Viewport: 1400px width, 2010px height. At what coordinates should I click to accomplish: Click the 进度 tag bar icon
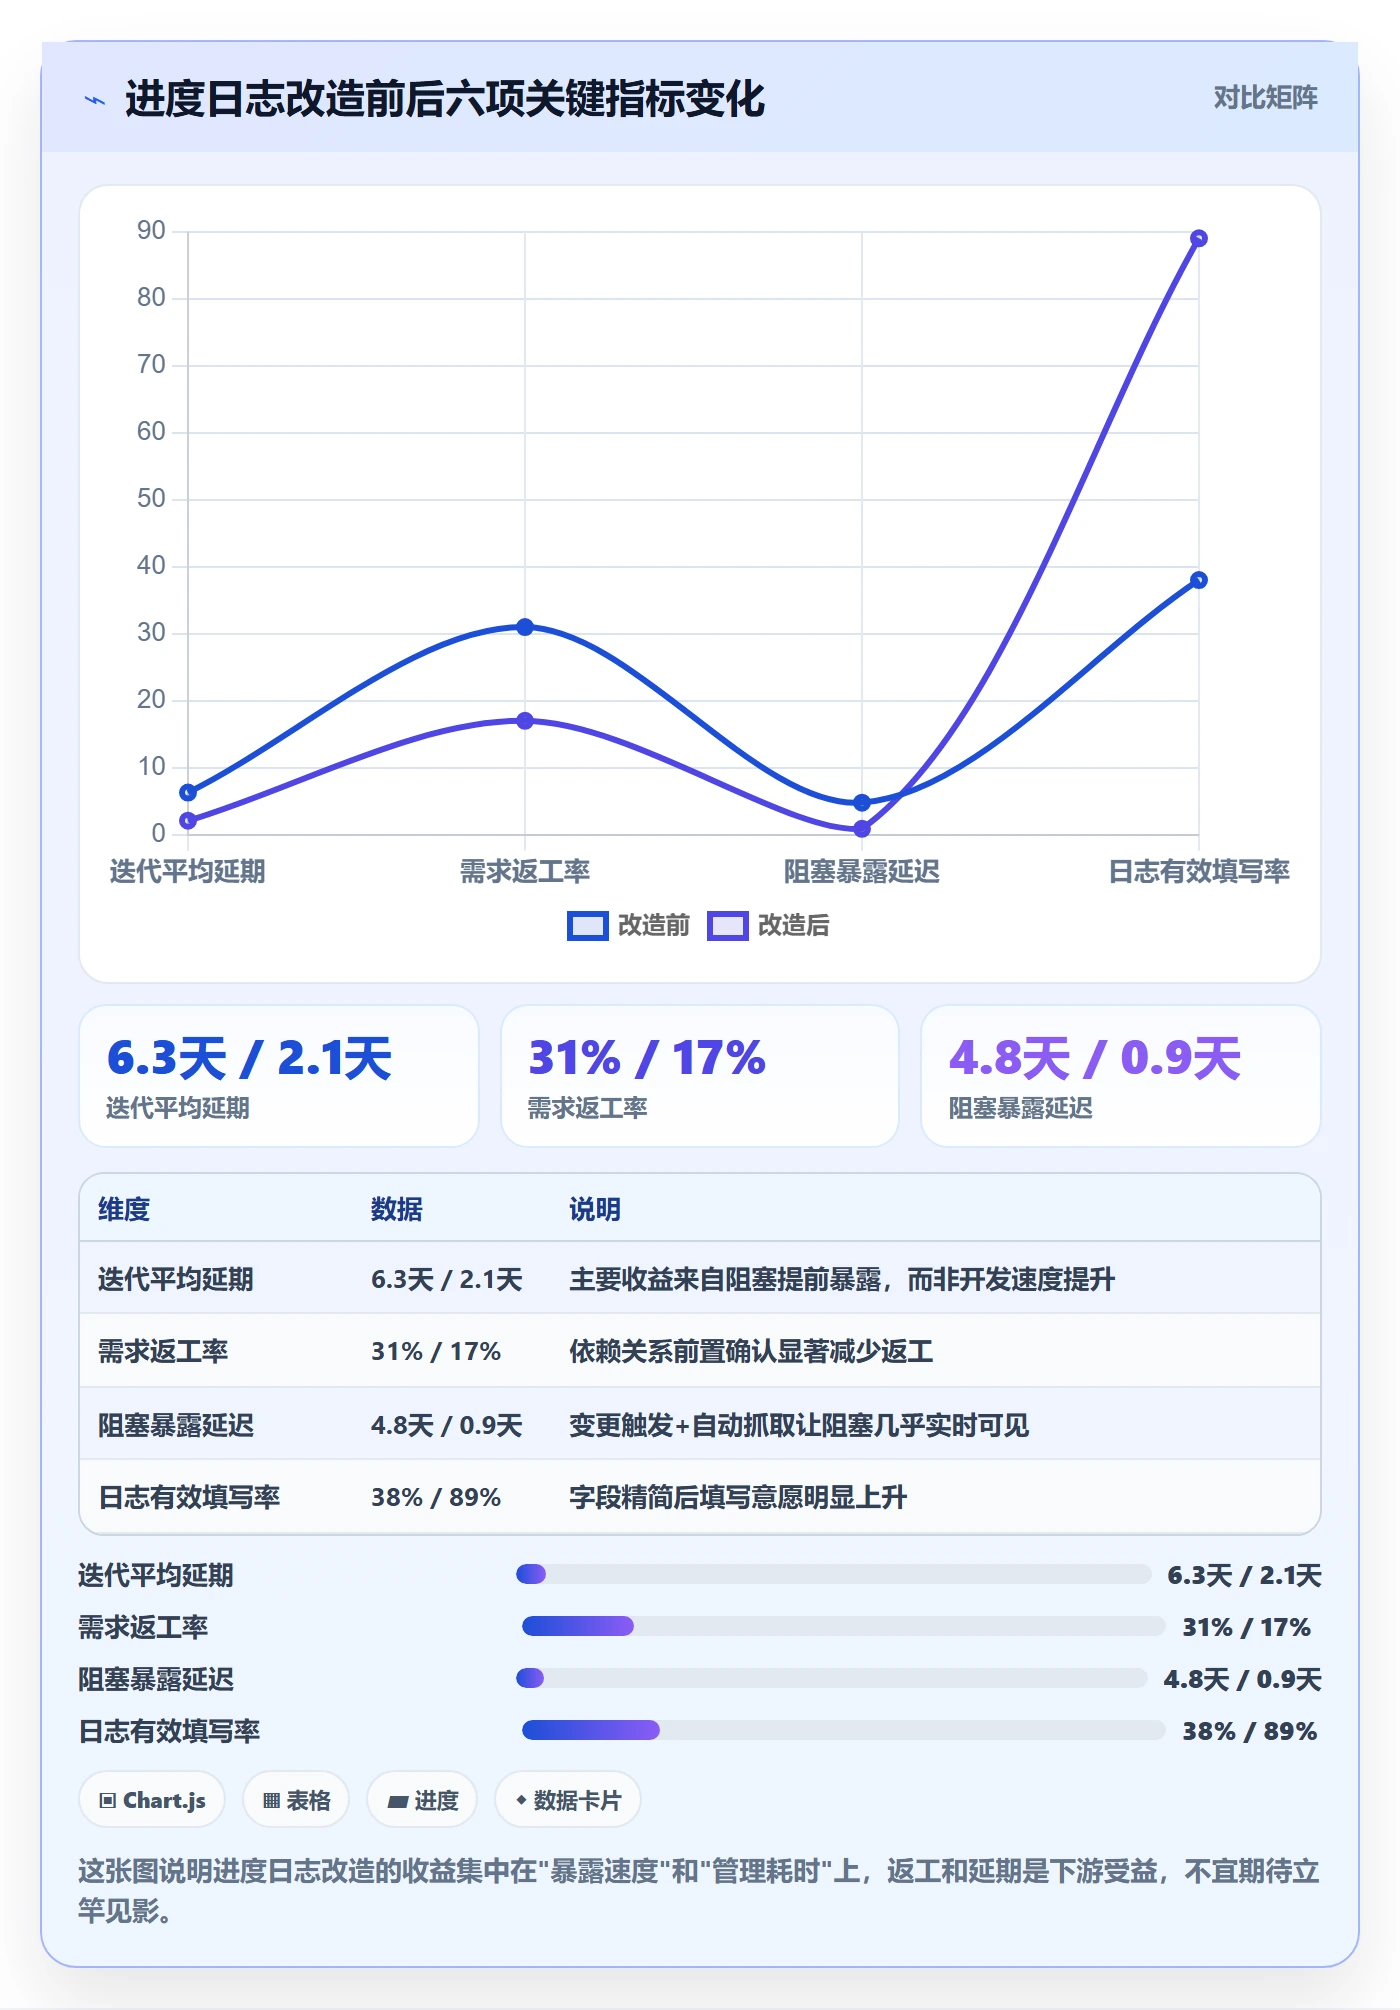click(x=397, y=1801)
